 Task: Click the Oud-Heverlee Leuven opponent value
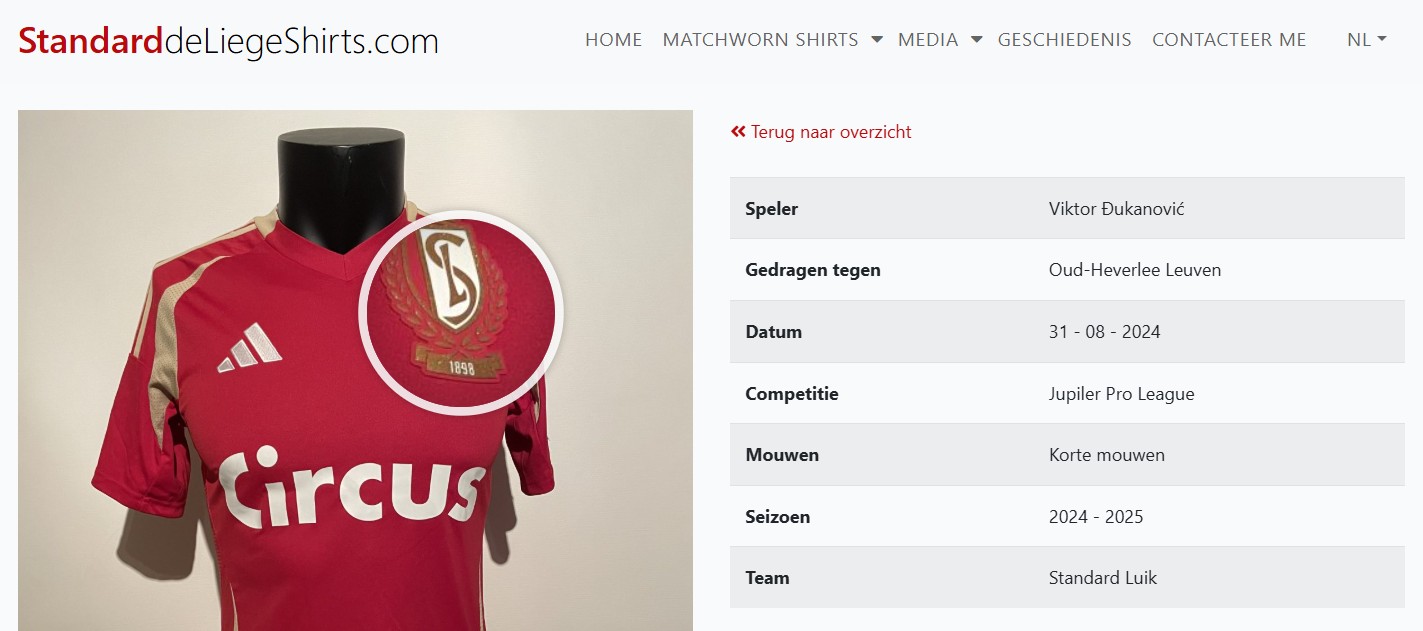click(x=1135, y=270)
